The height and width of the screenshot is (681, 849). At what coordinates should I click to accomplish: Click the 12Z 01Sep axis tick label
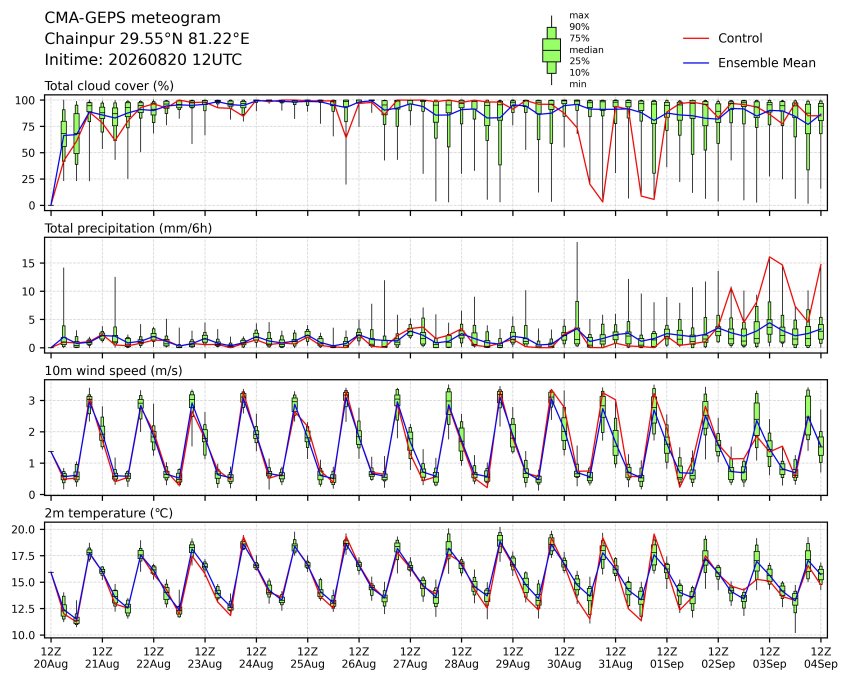[667, 658]
